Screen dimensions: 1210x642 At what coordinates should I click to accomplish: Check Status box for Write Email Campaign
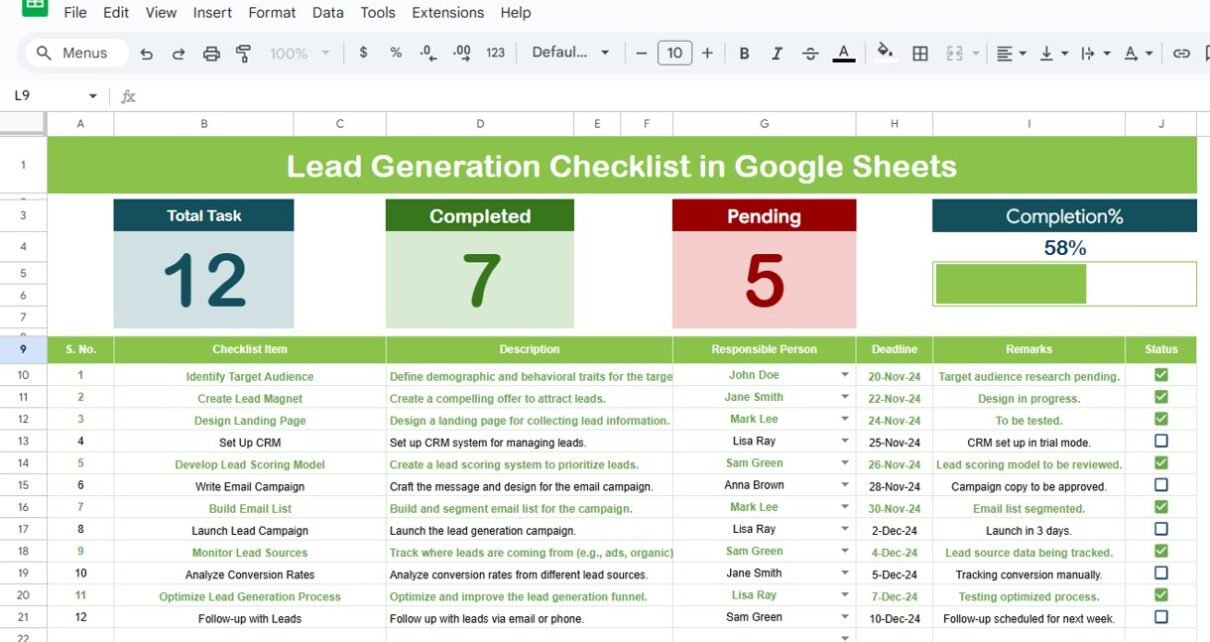coord(1161,485)
